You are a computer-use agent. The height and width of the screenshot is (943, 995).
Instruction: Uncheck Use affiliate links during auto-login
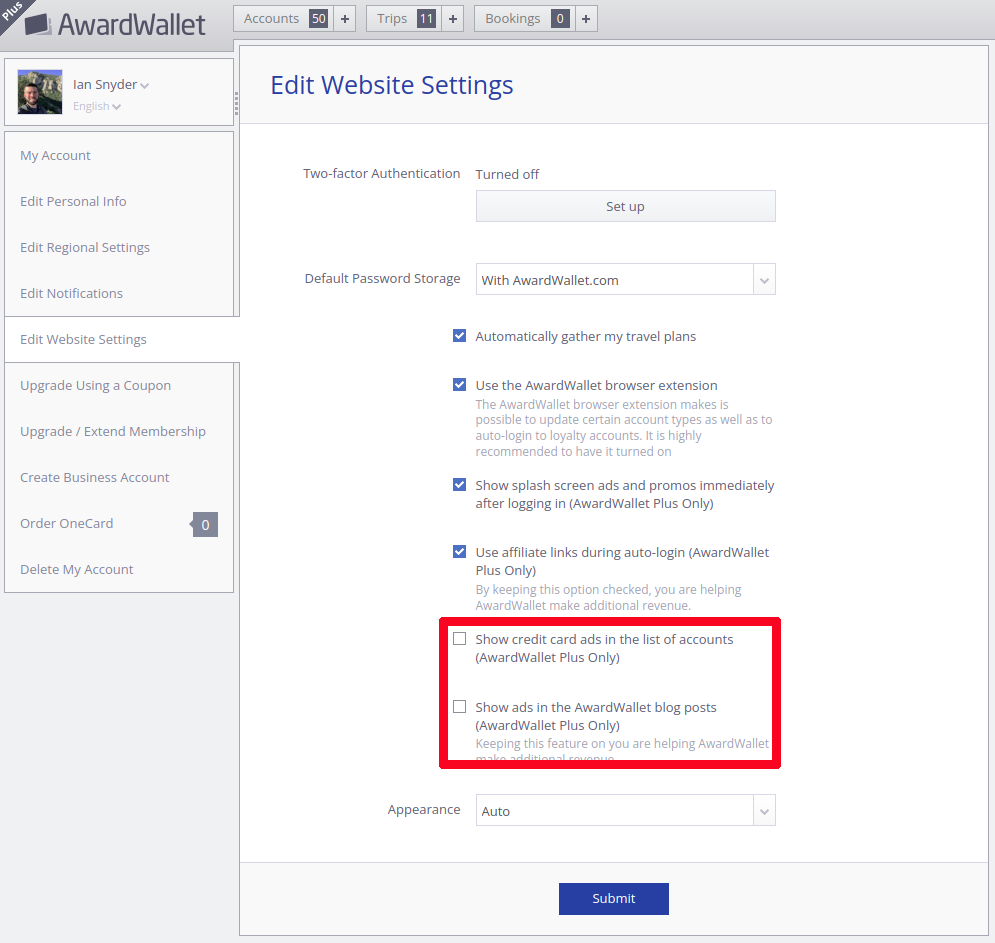pos(459,551)
